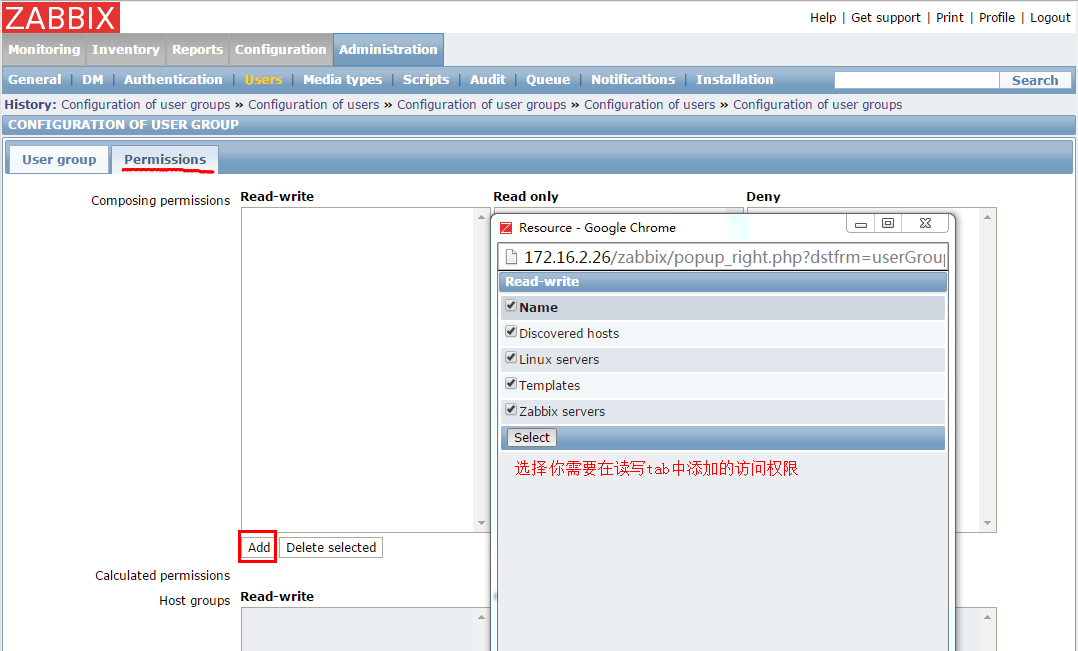Click scroll-down arrow of Read-write list
The image size is (1078, 651).
coord(481,523)
